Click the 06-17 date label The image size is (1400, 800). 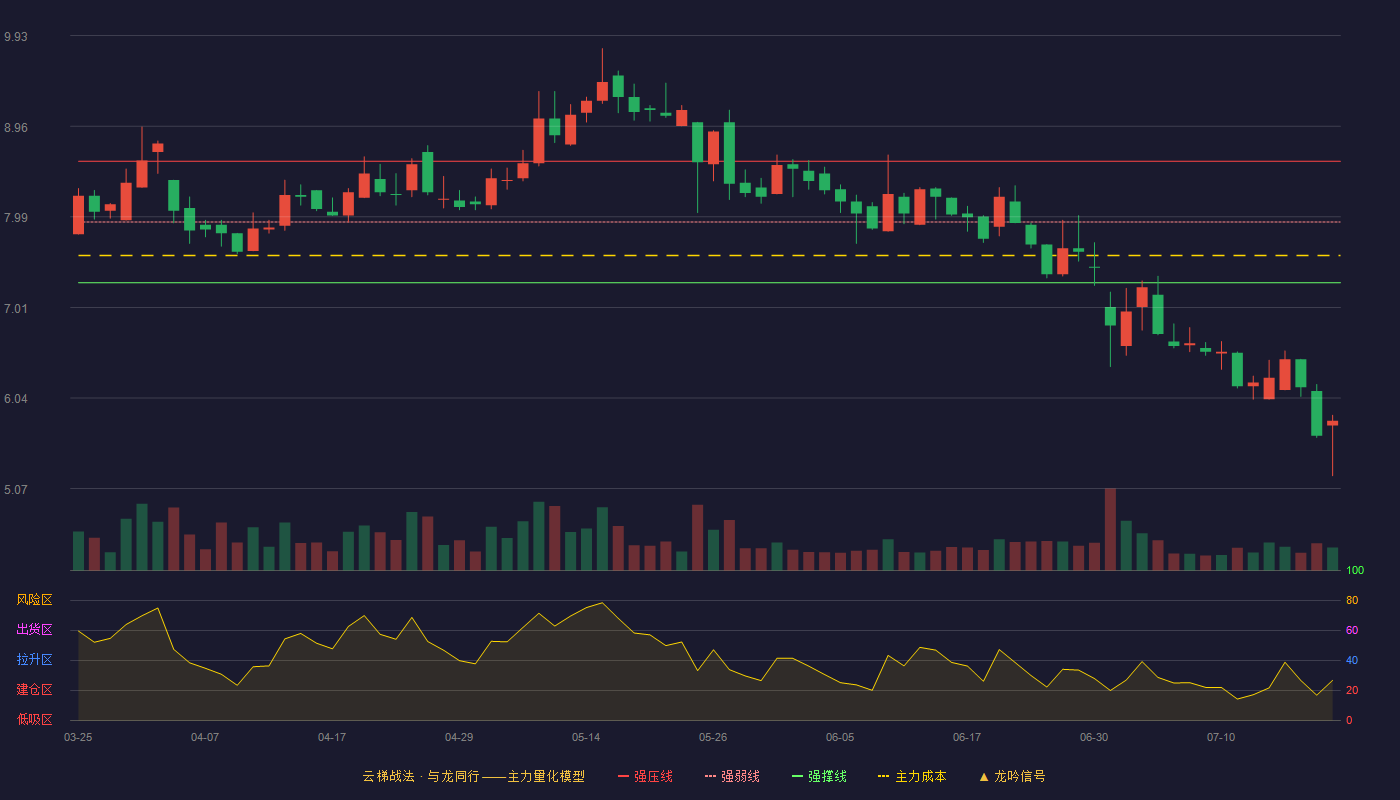[967, 737]
